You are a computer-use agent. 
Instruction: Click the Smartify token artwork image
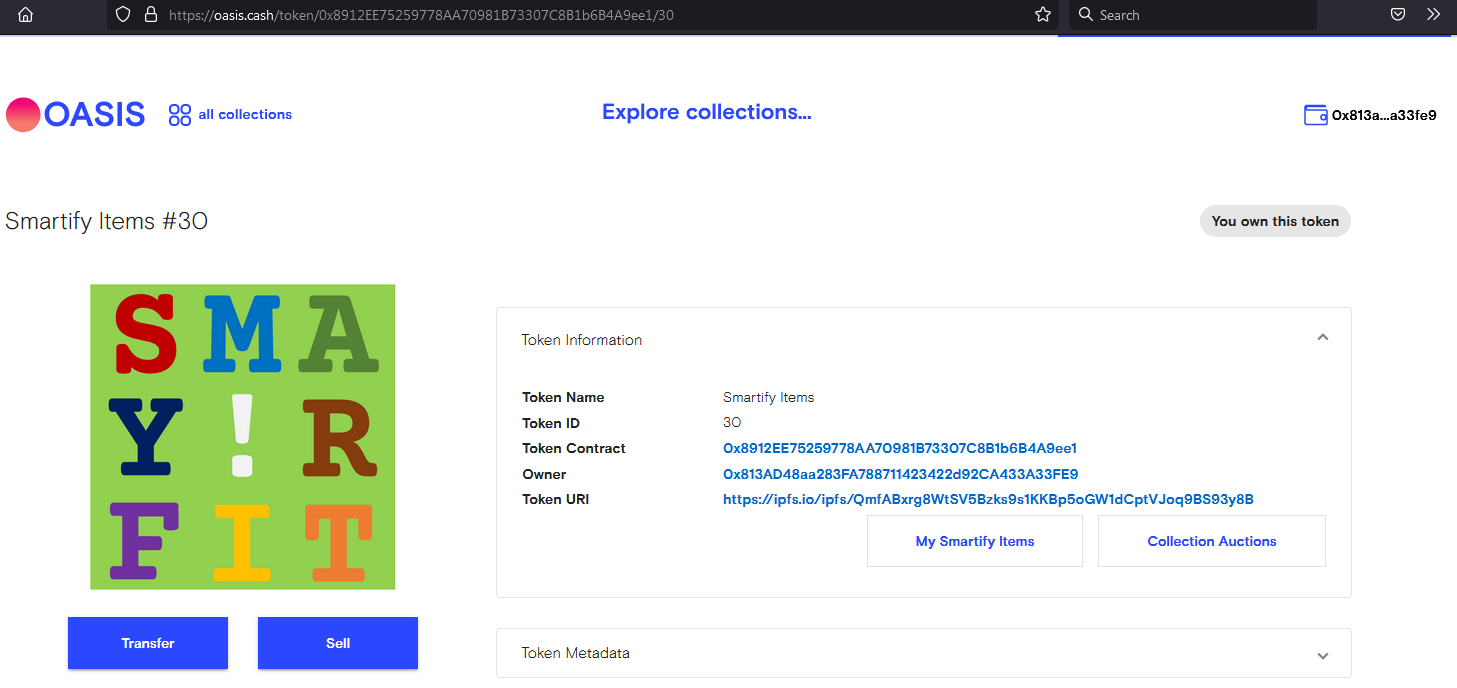point(243,437)
